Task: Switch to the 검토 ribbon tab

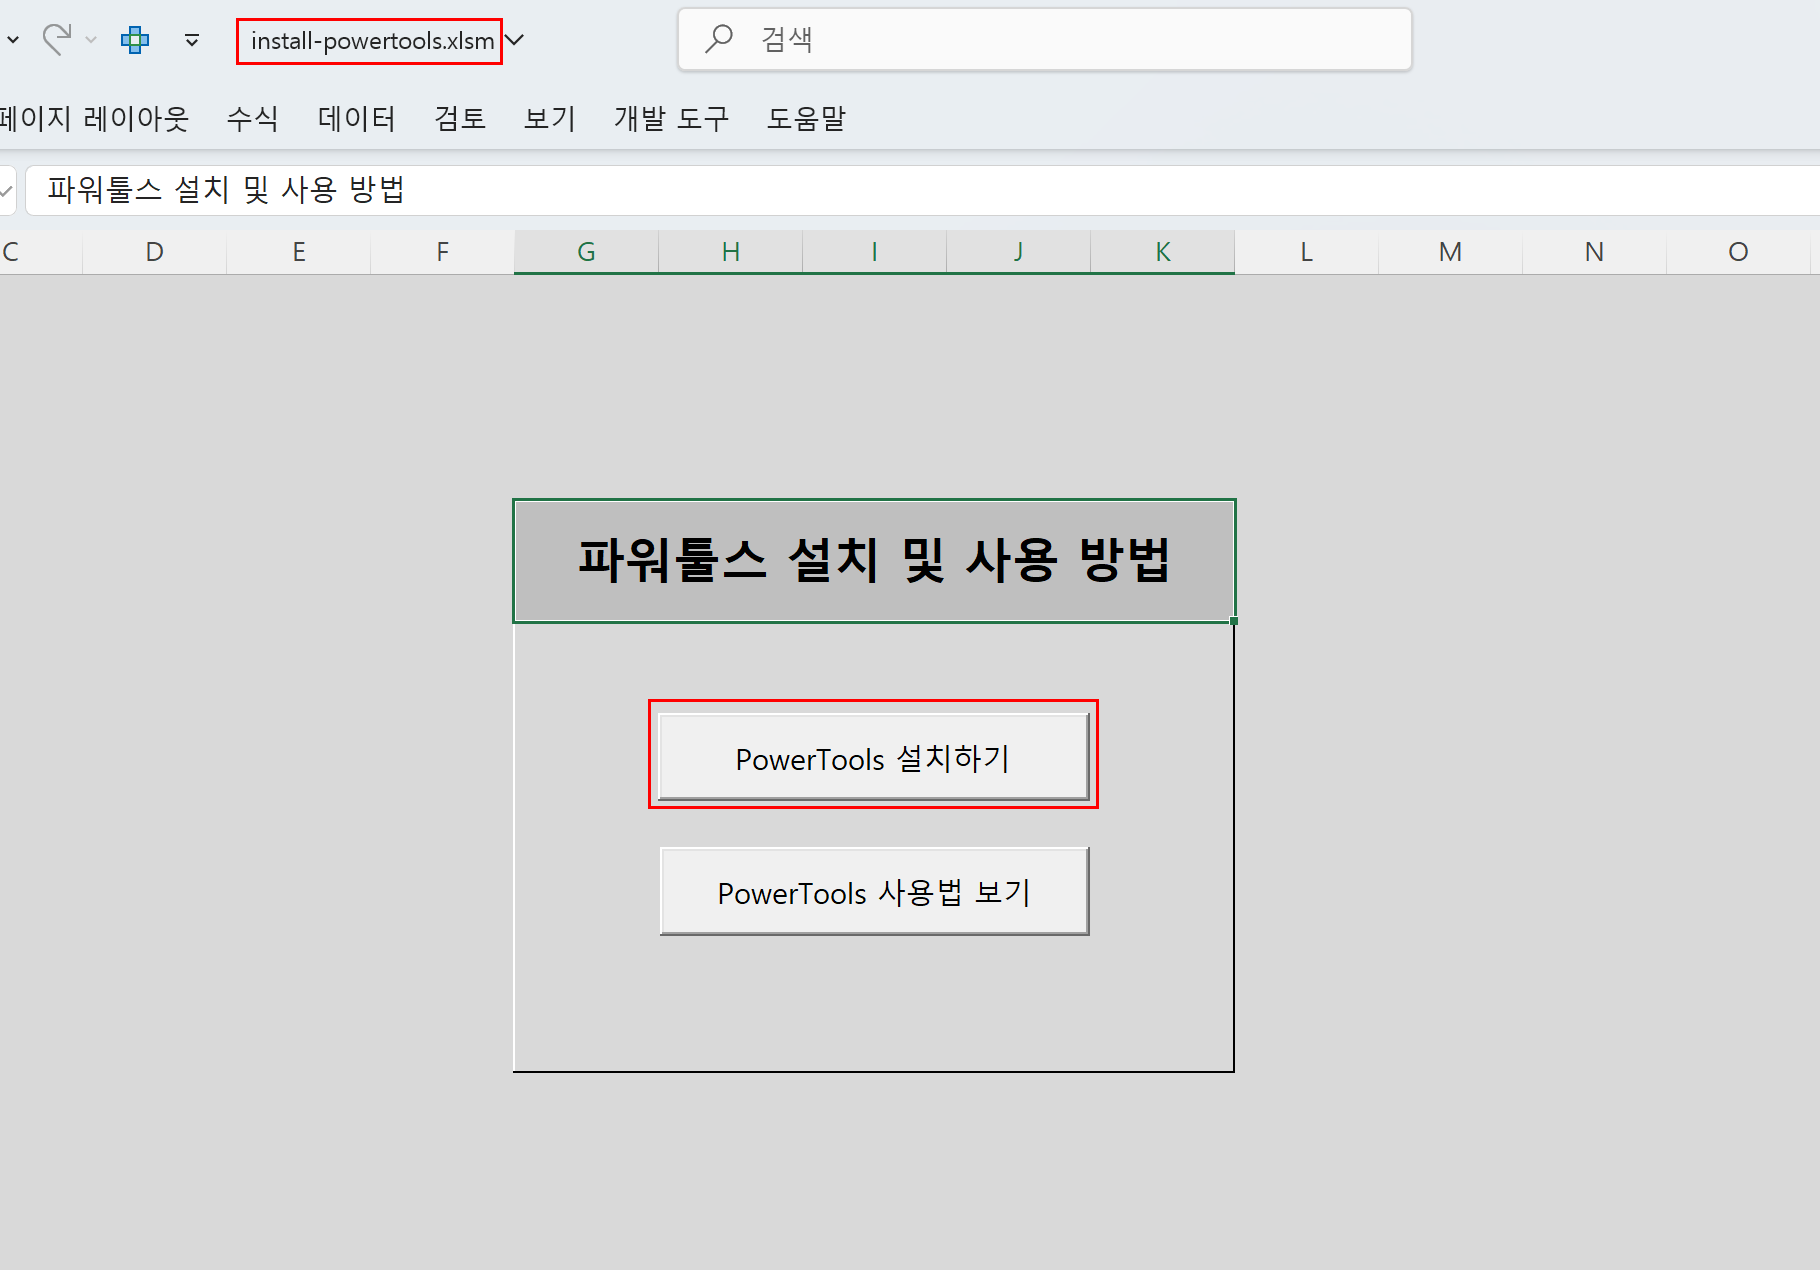Action: tap(460, 118)
